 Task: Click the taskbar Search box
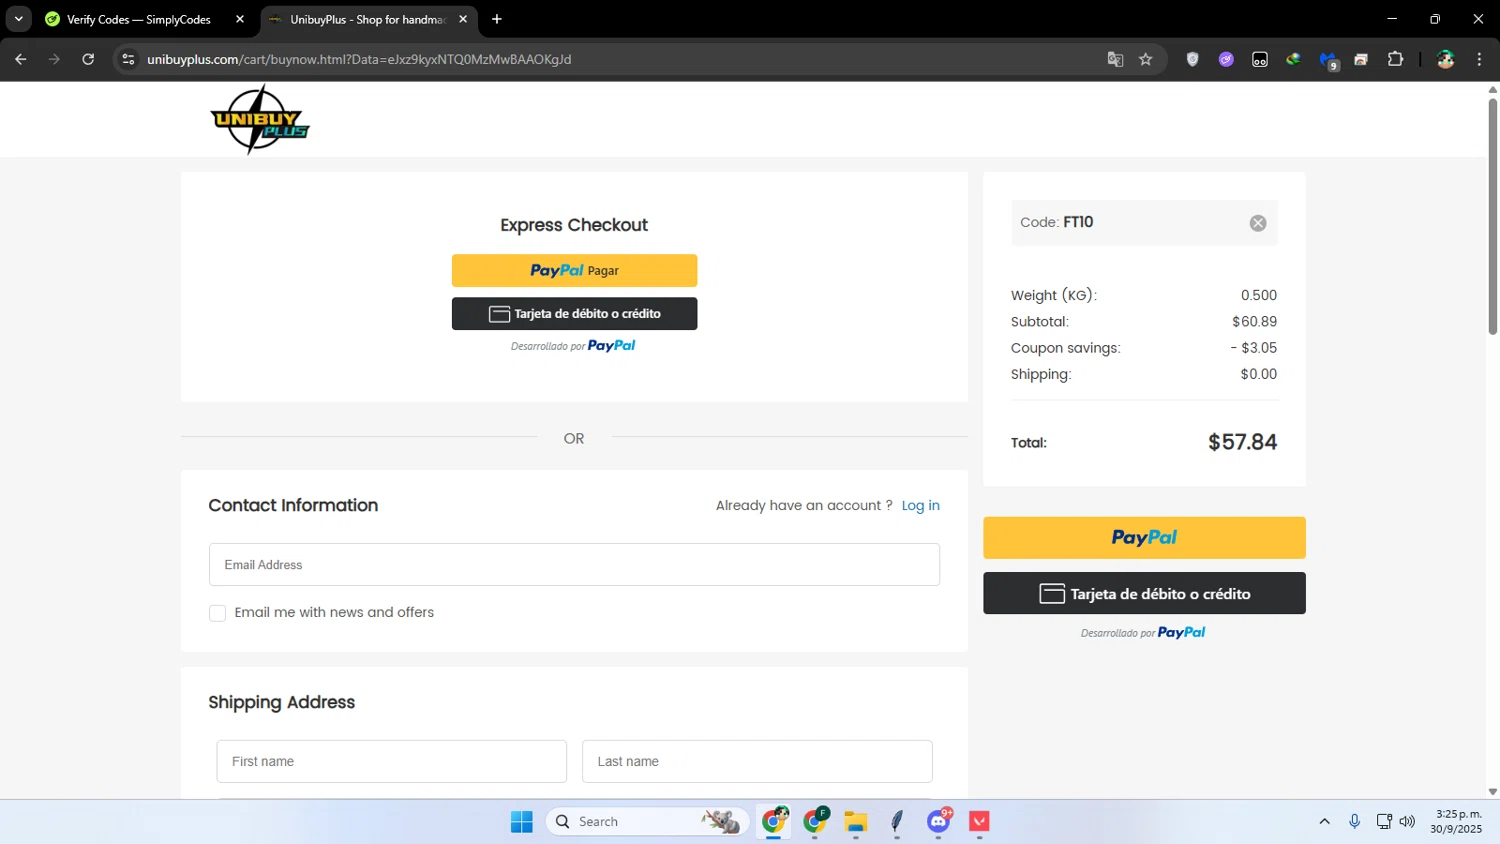[x=648, y=821]
